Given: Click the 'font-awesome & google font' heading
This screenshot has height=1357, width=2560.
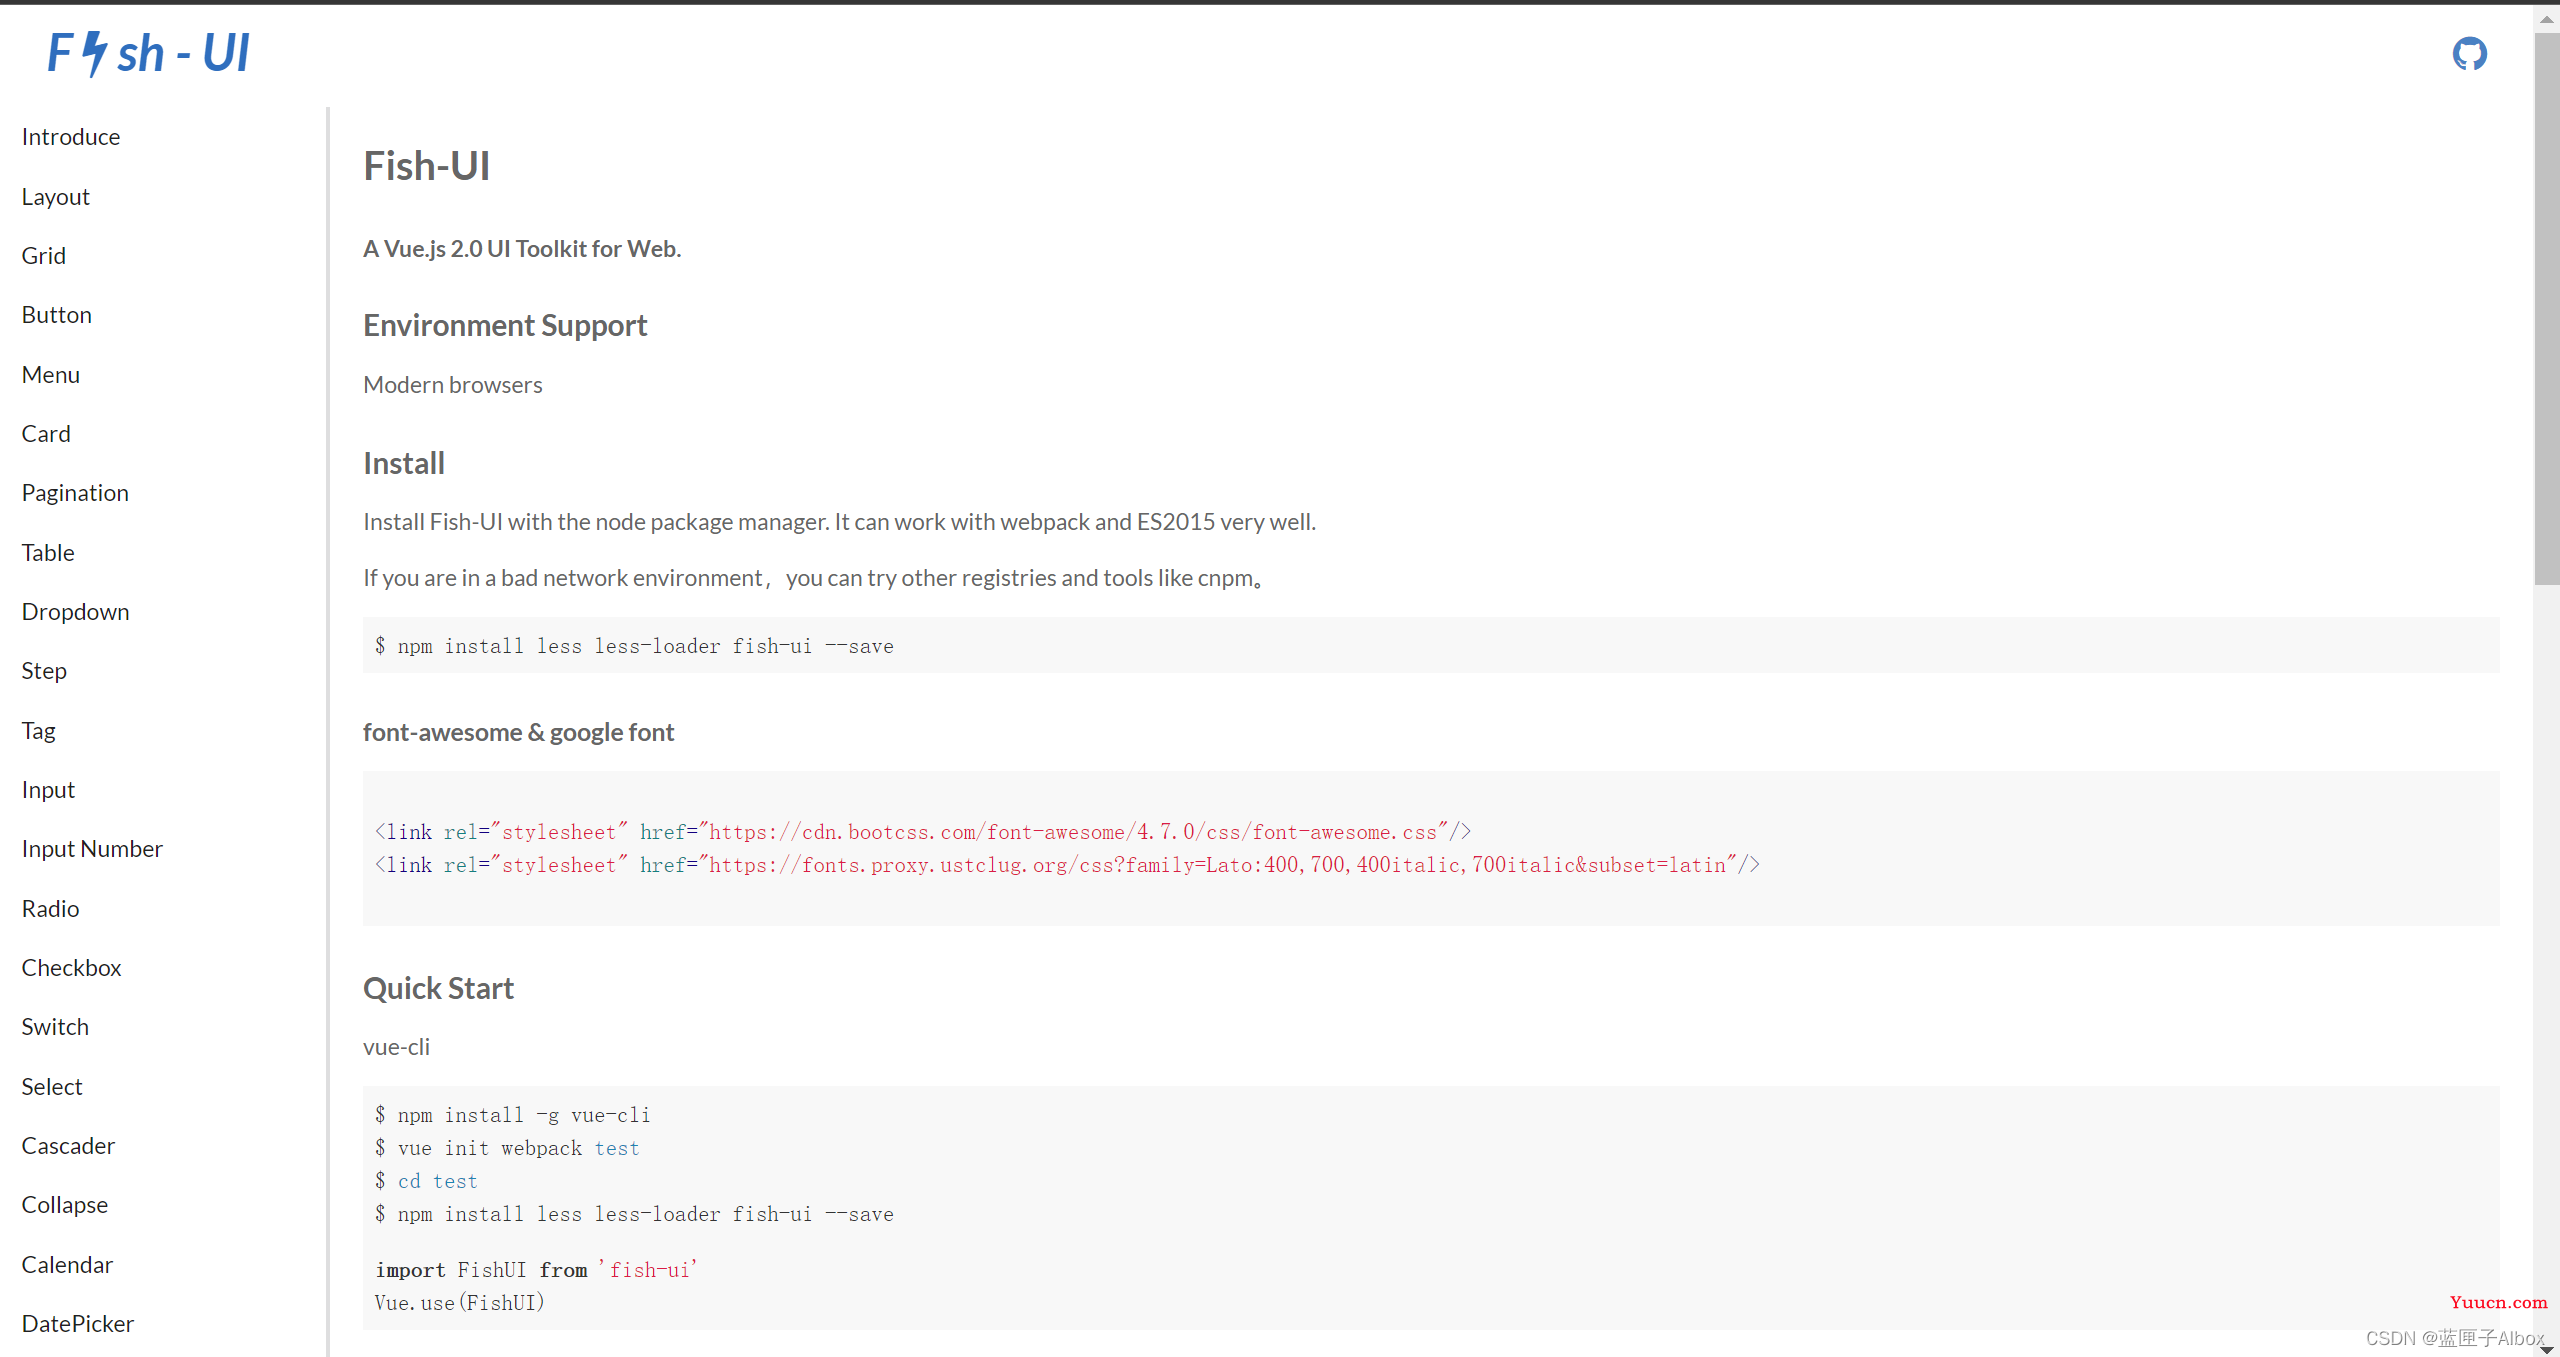Looking at the screenshot, I should 518,733.
